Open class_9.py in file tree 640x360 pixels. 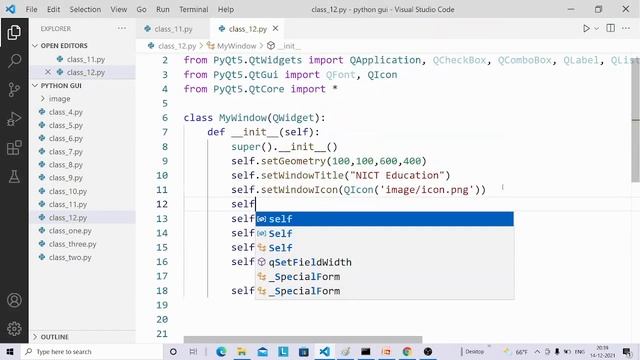(x=66, y=178)
